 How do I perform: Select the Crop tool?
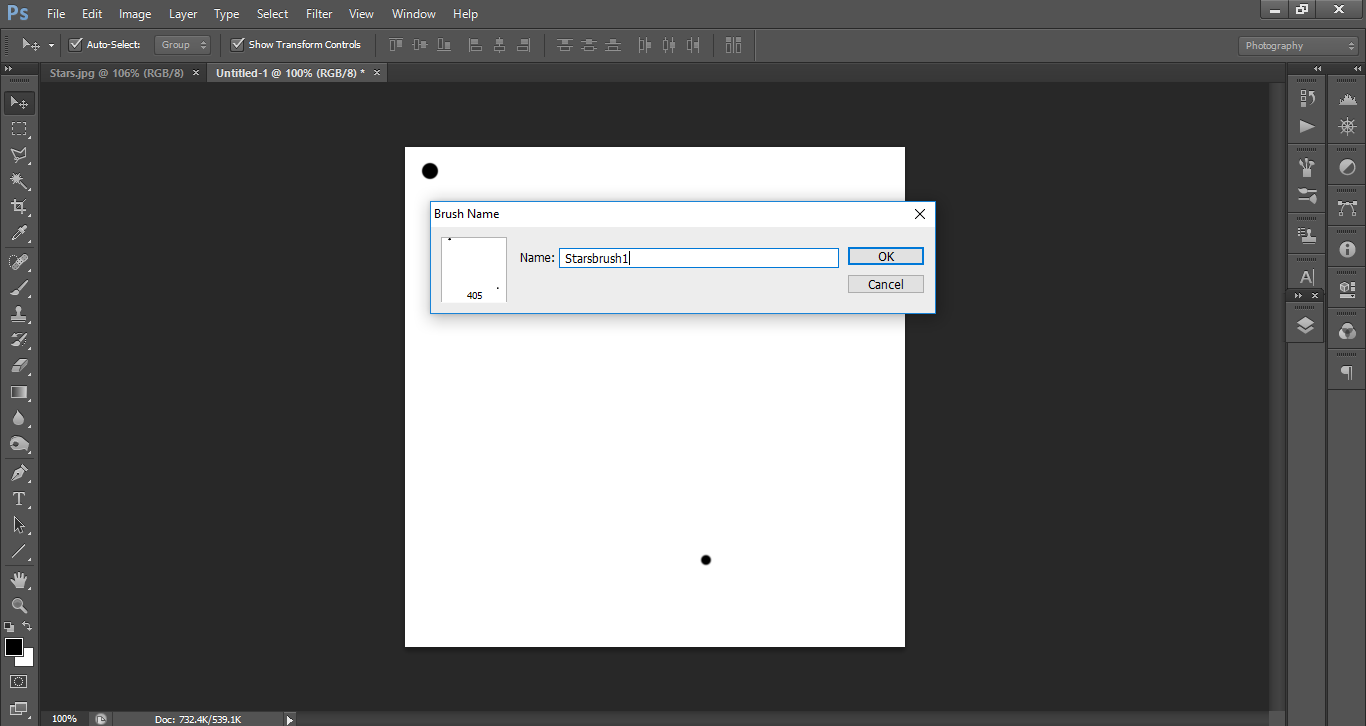(19, 207)
